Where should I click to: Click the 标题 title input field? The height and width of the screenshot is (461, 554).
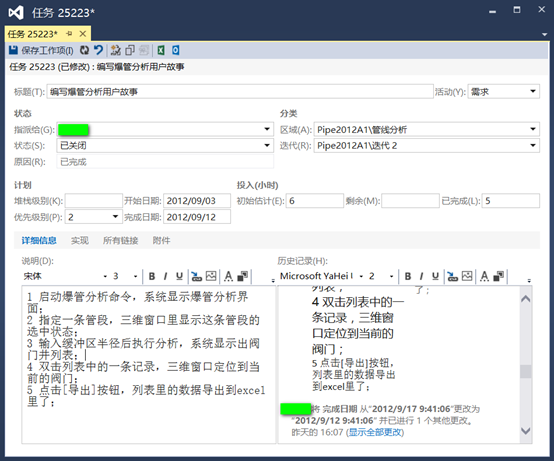click(240, 92)
